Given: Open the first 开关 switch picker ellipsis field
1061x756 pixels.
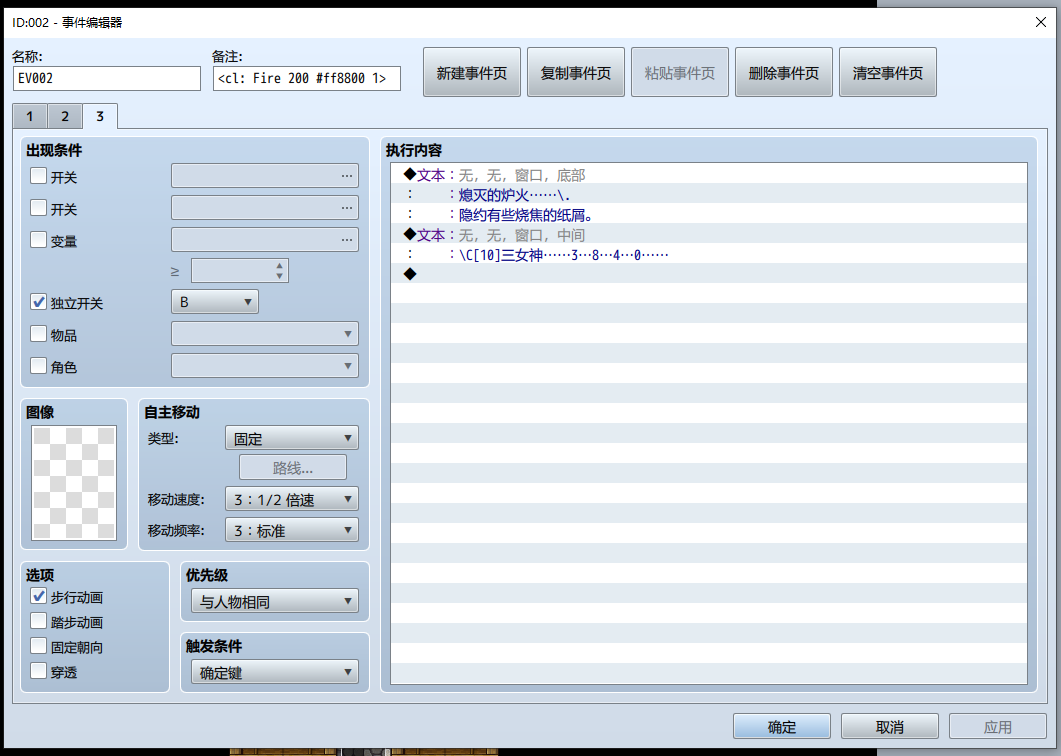Looking at the screenshot, I should point(265,176).
